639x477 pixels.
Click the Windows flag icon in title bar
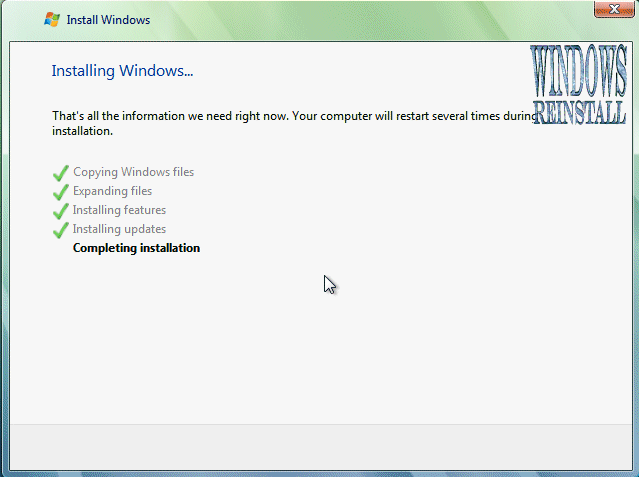coord(52,19)
